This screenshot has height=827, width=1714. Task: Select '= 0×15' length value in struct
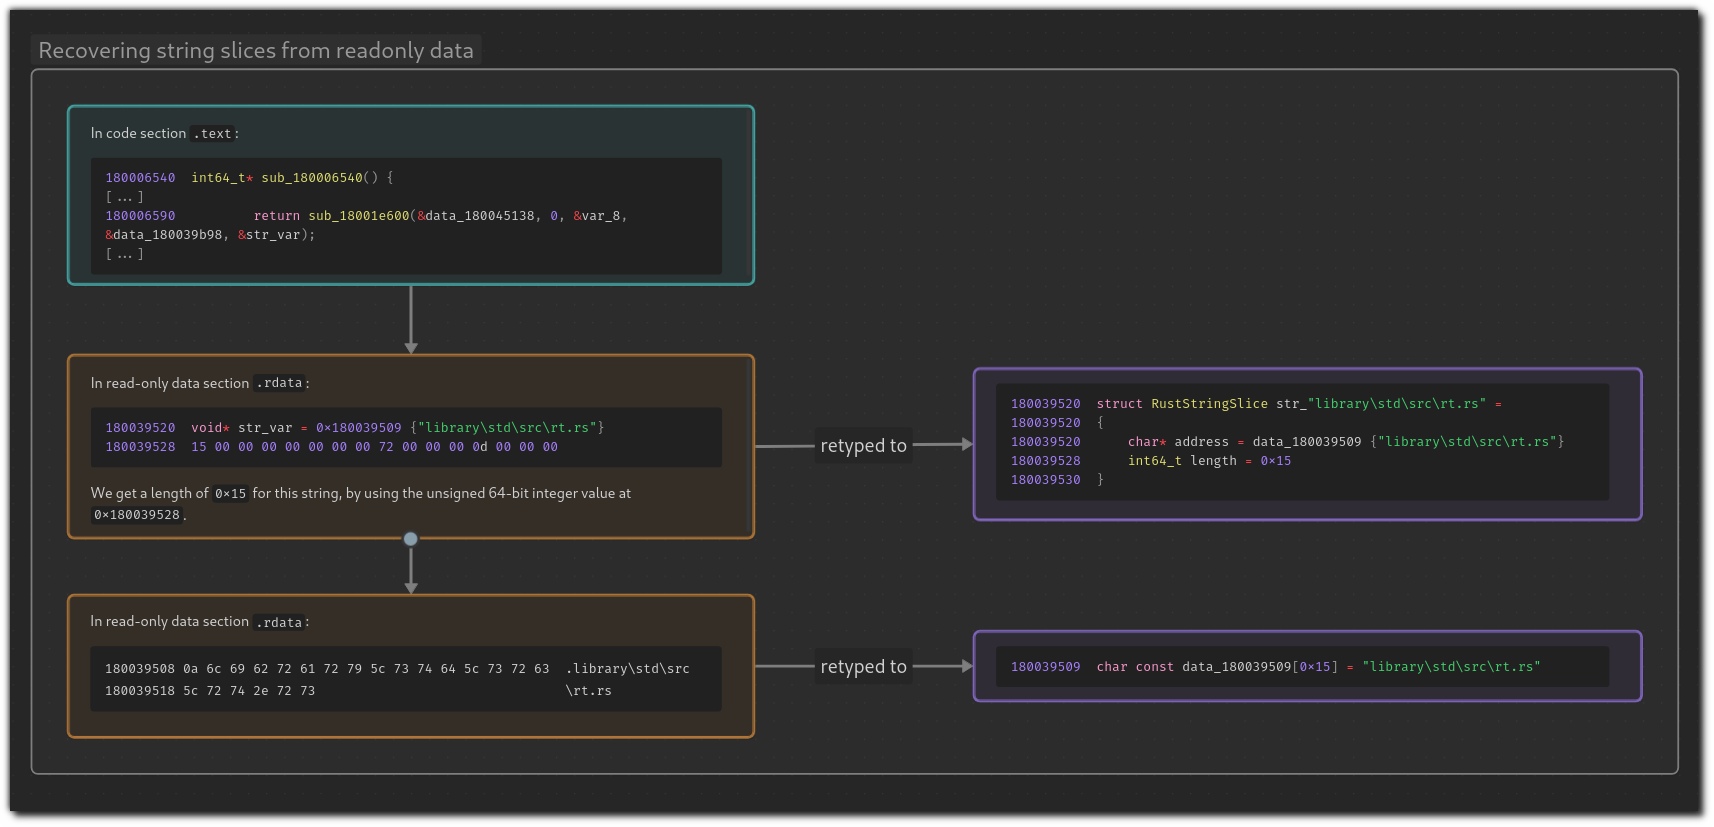[x=1268, y=461]
